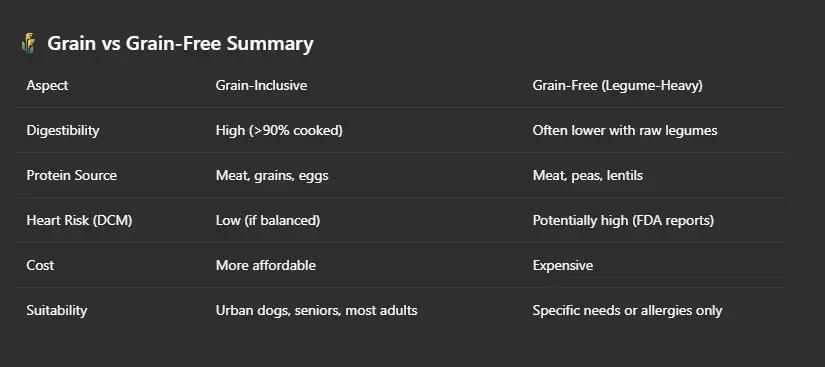
Task: Select the Heart Risk (DCM) row label
Action: coord(79,220)
